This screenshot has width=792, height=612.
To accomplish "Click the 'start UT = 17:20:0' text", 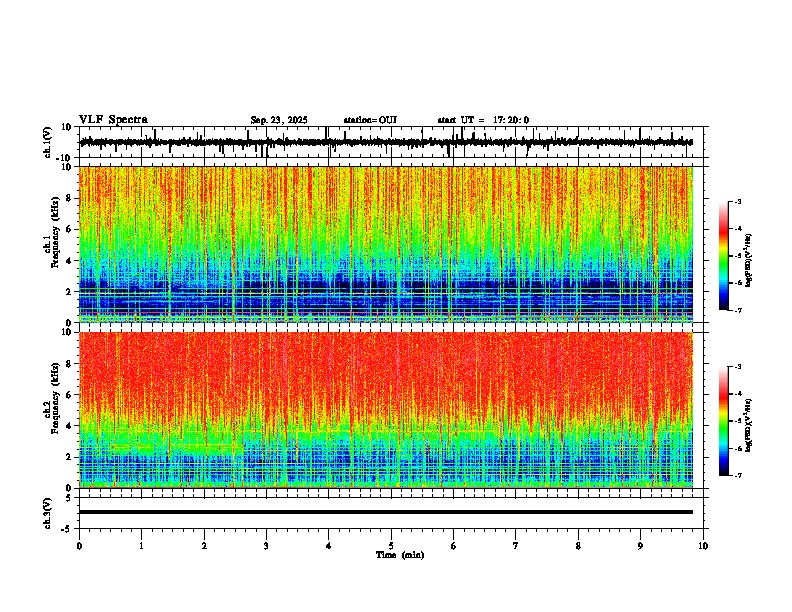I will (x=483, y=120).
